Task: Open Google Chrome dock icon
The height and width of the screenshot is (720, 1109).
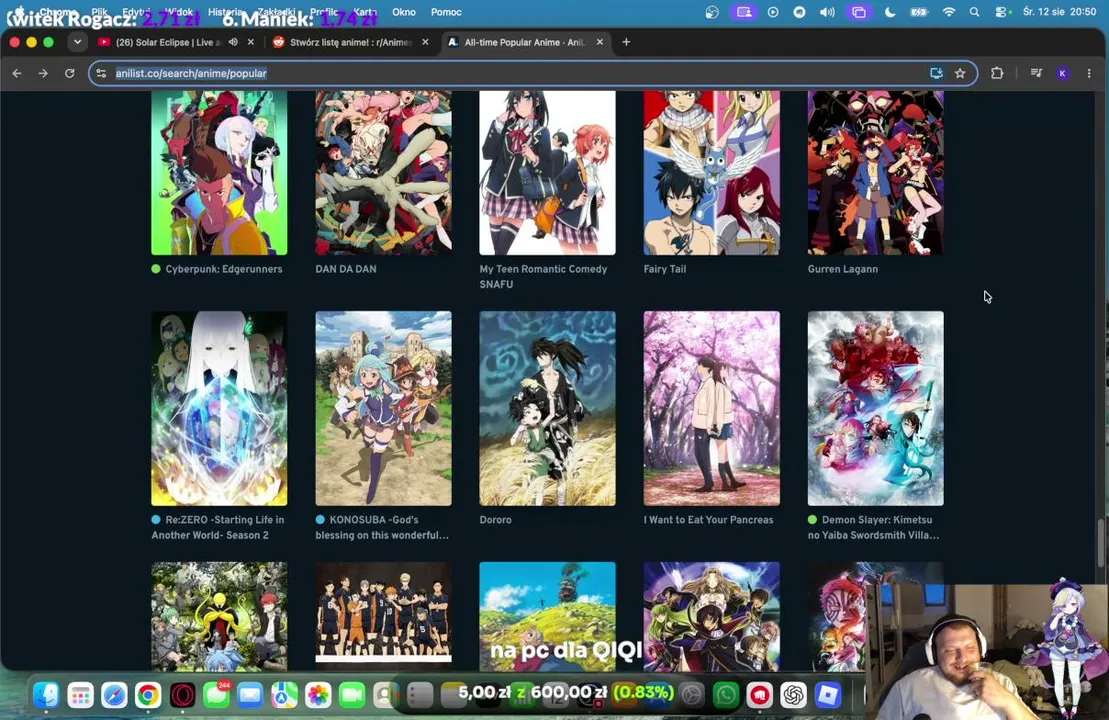Action: (x=148, y=695)
